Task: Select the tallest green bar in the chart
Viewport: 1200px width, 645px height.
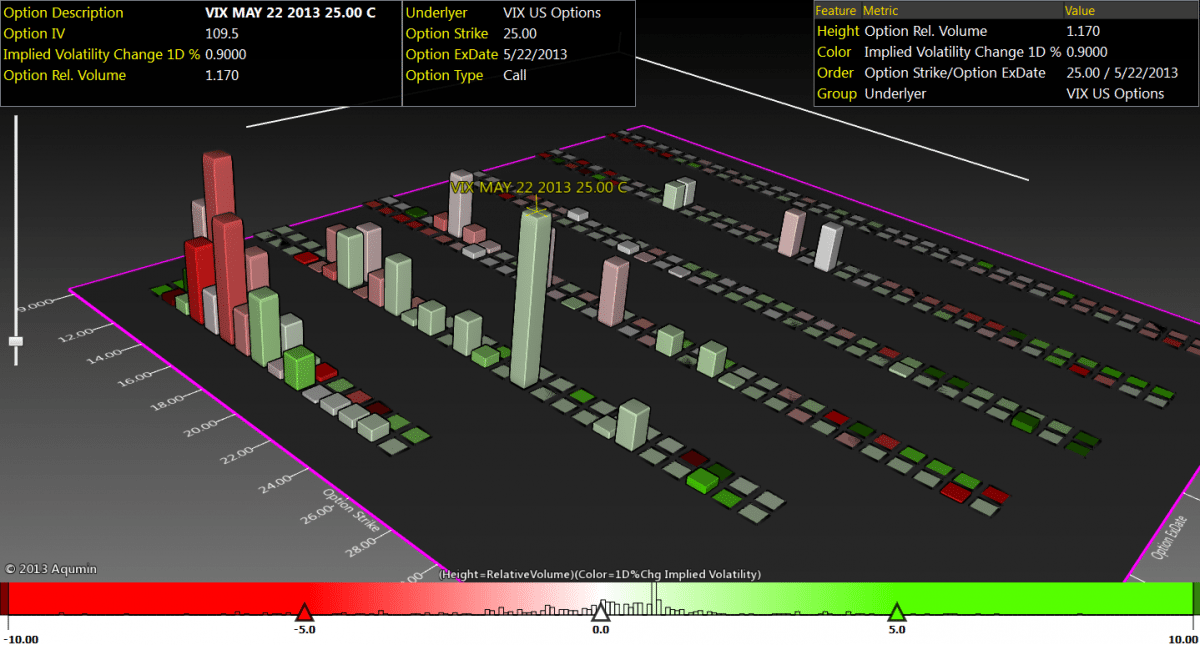Action: (531, 300)
